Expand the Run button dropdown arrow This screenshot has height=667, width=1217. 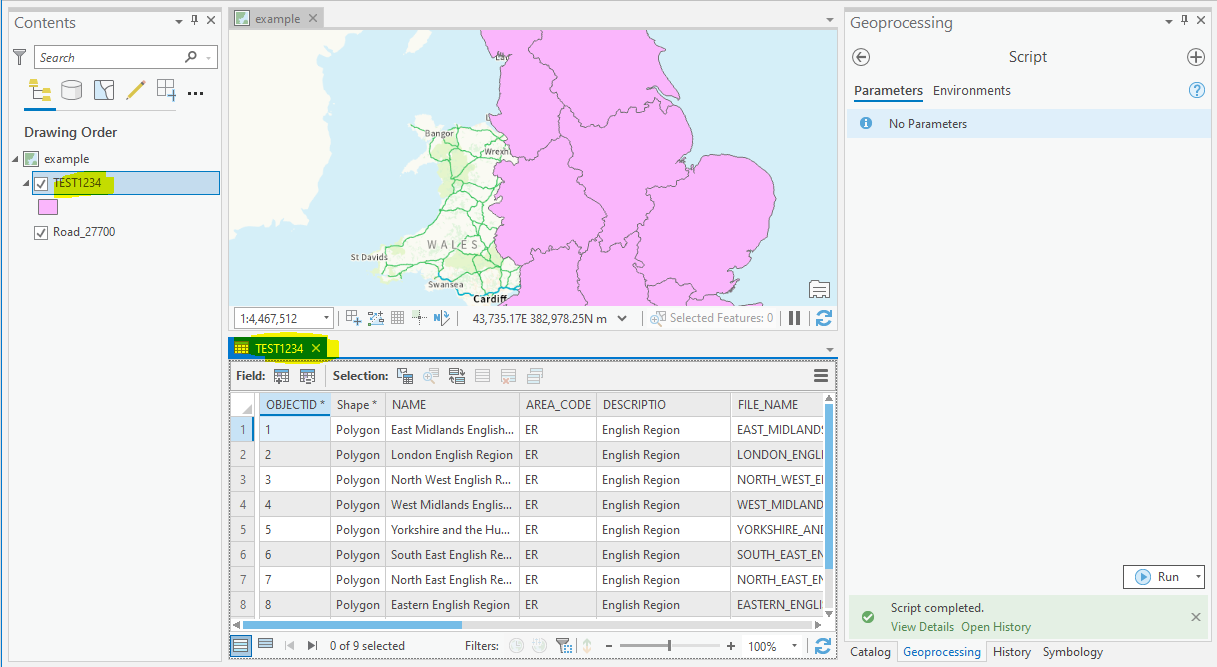pyautogui.click(x=1198, y=577)
